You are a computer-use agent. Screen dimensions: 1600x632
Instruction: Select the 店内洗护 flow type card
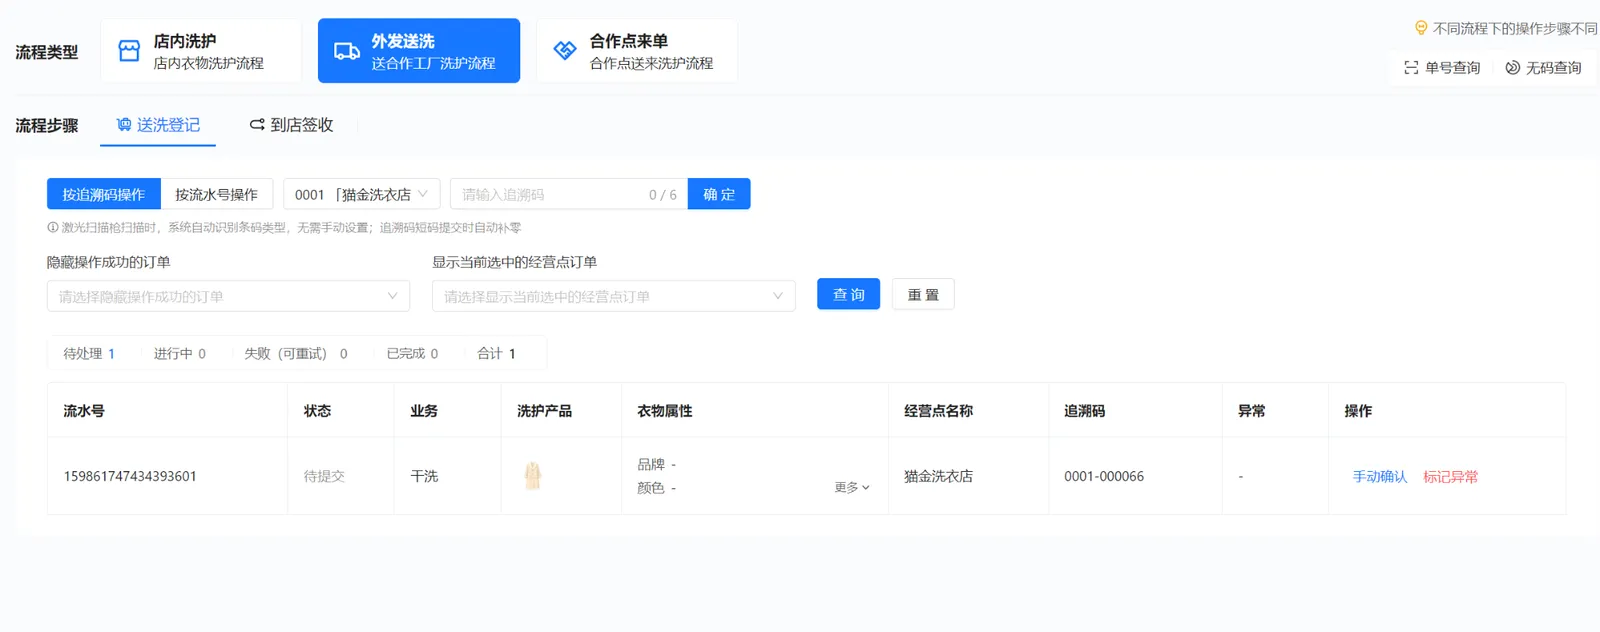200,51
